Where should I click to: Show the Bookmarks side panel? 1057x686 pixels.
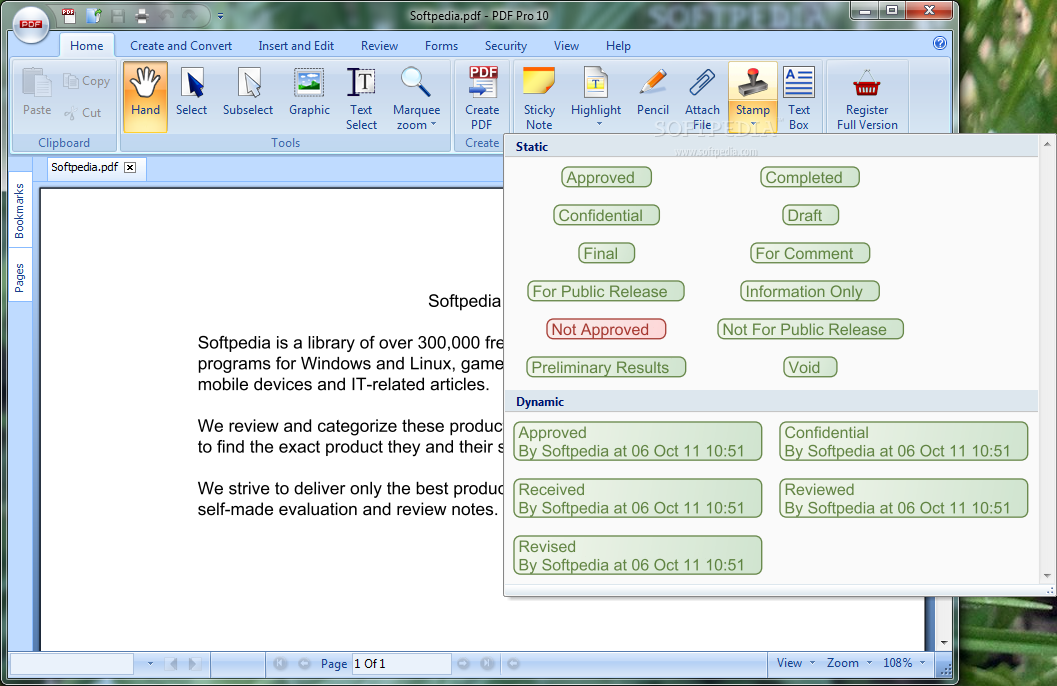[x=20, y=211]
